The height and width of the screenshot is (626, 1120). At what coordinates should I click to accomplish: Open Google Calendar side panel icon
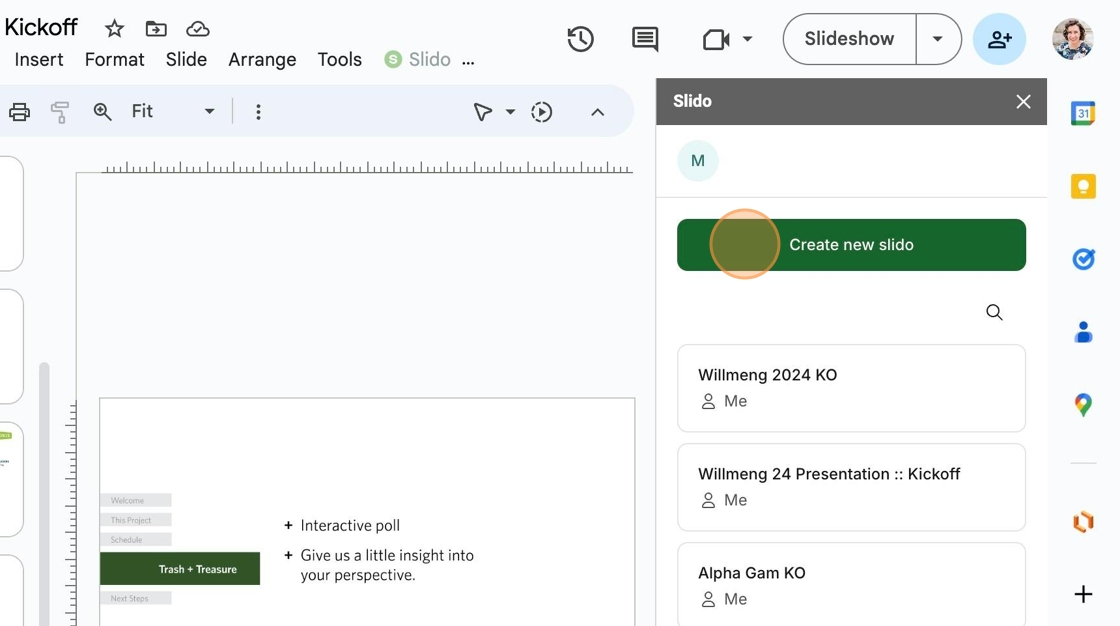[x=1084, y=113]
